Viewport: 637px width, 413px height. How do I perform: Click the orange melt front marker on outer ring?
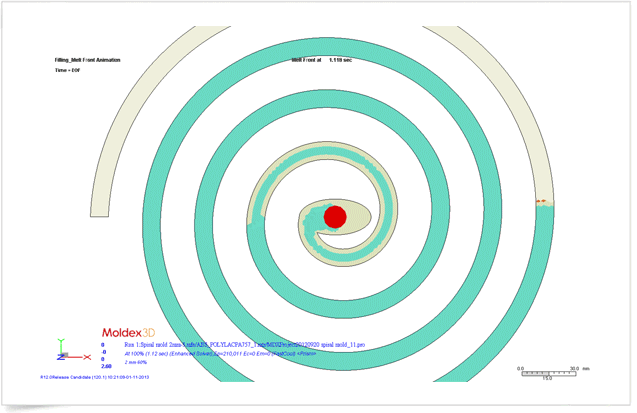pyautogui.click(x=541, y=201)
